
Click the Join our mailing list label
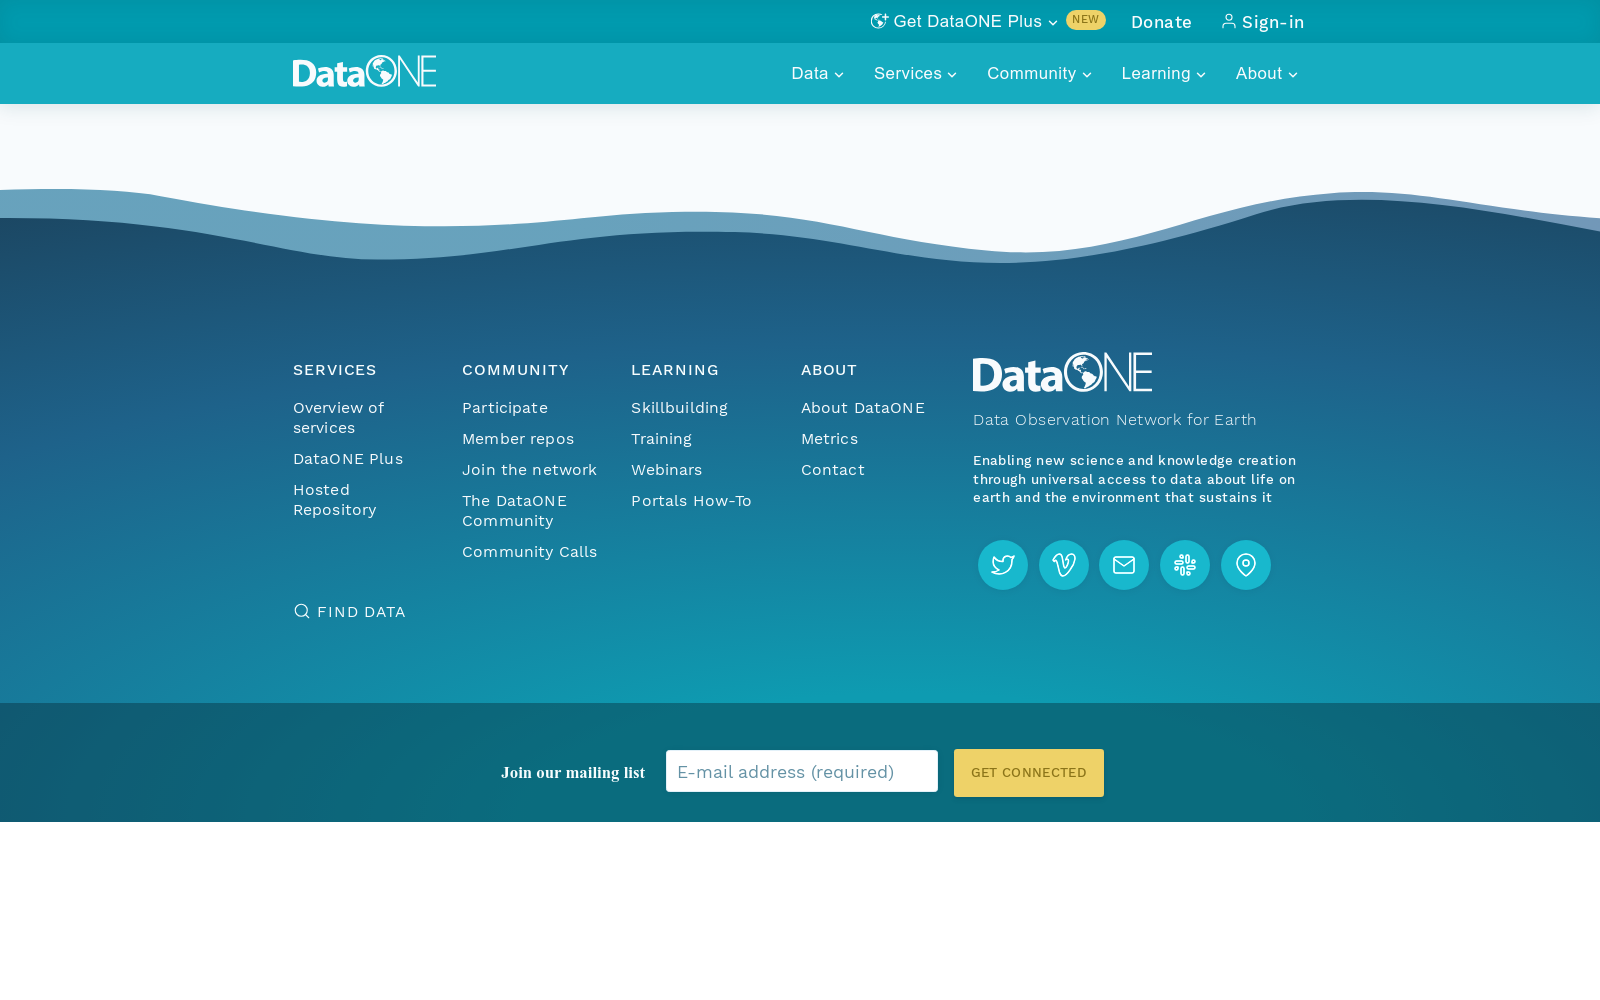pyautogui.click(x=573, y=773)
